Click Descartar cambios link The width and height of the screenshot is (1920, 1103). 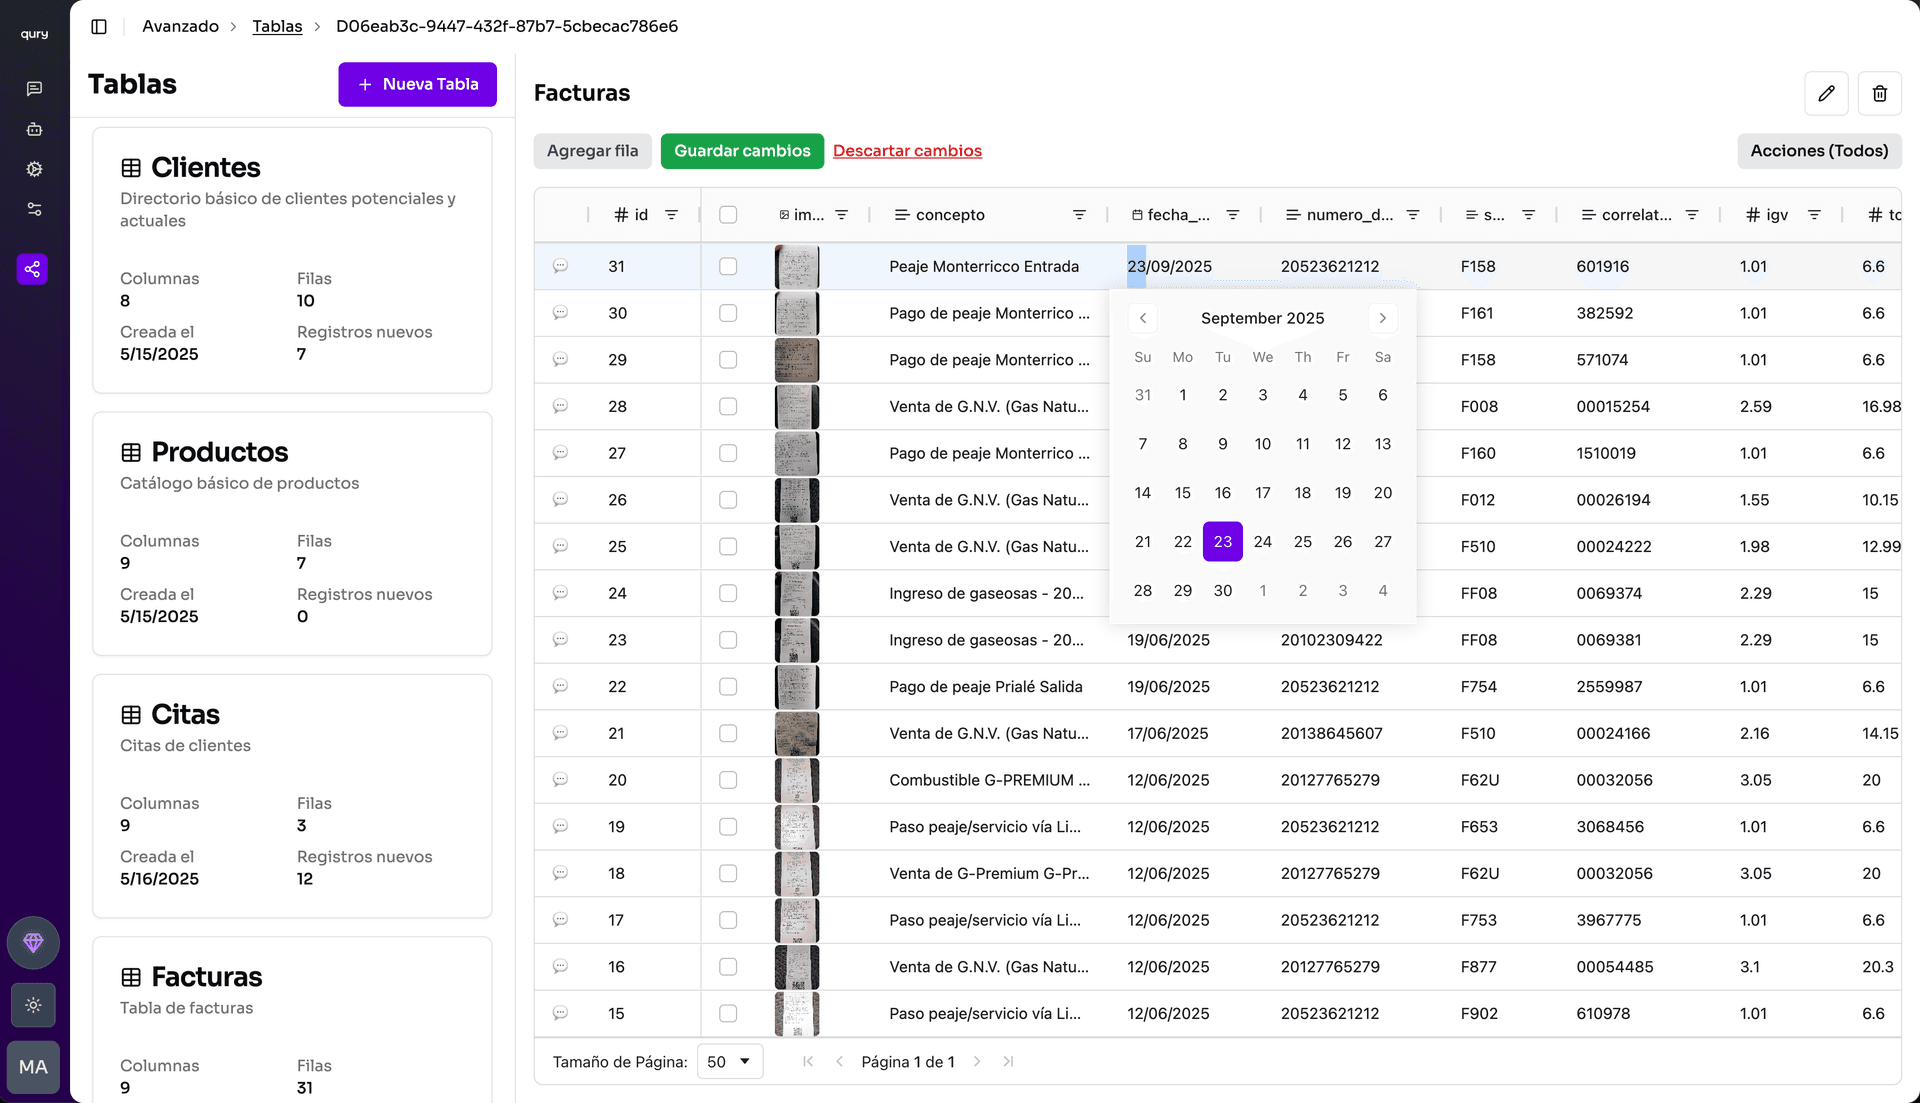click(907, 151)
